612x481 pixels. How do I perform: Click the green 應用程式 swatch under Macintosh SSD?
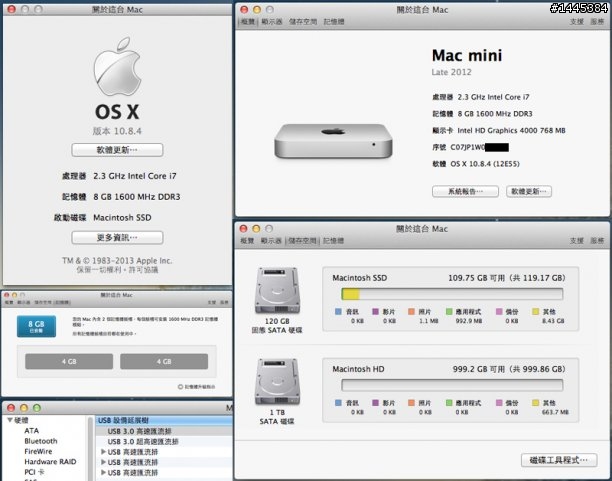pos(449,312)
